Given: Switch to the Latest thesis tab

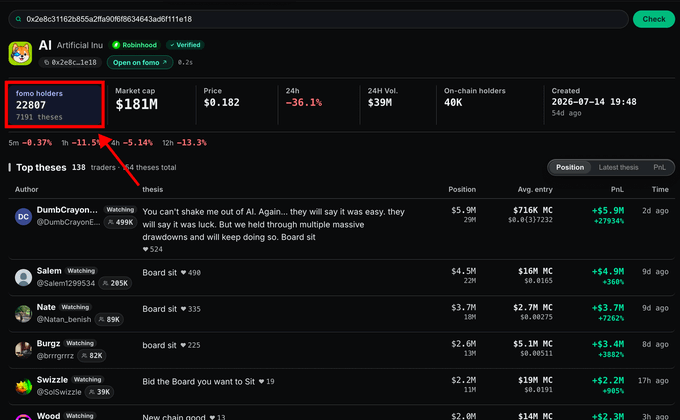Looking at the screenshot, I should [x=618, y=167].
